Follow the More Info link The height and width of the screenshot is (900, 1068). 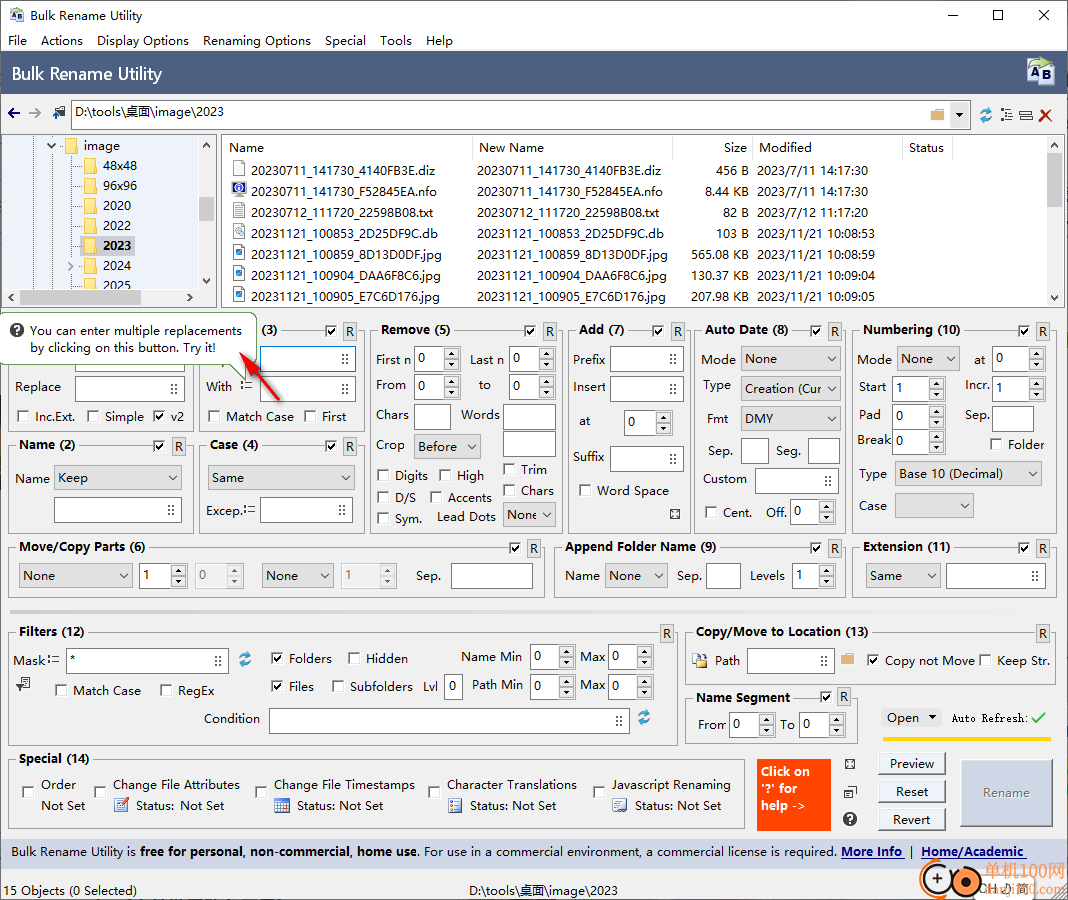872,852
